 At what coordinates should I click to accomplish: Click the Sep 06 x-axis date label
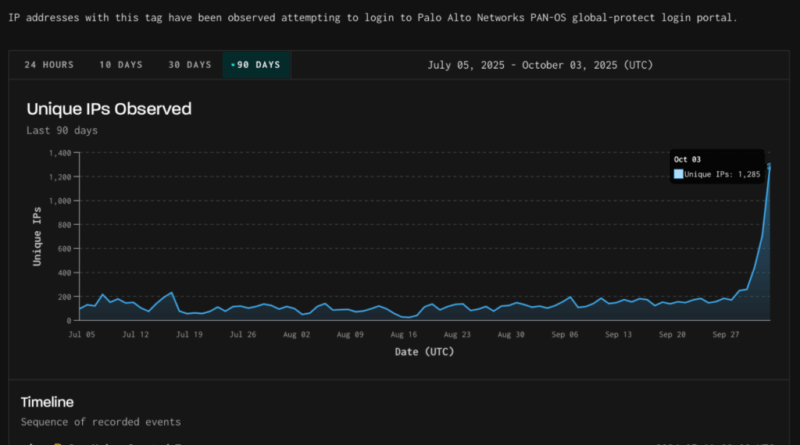(x=565, y=334)
